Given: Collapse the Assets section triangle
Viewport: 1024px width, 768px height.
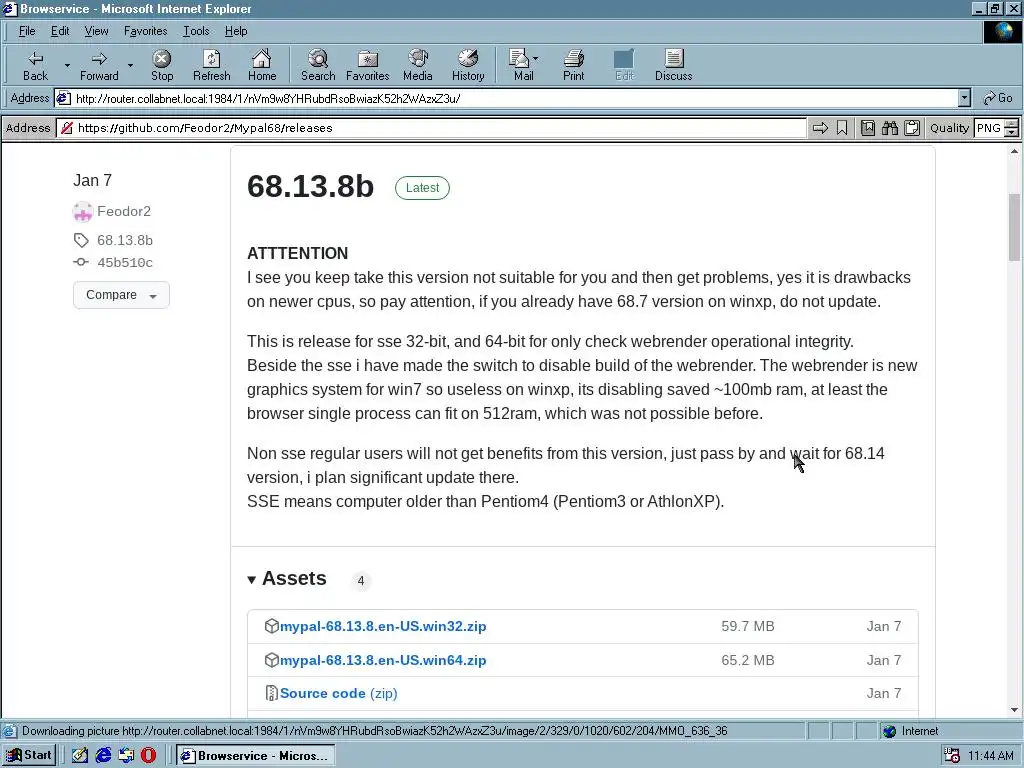Looking at the screenshot, I should pyautogui.click(x=251, y=580).
